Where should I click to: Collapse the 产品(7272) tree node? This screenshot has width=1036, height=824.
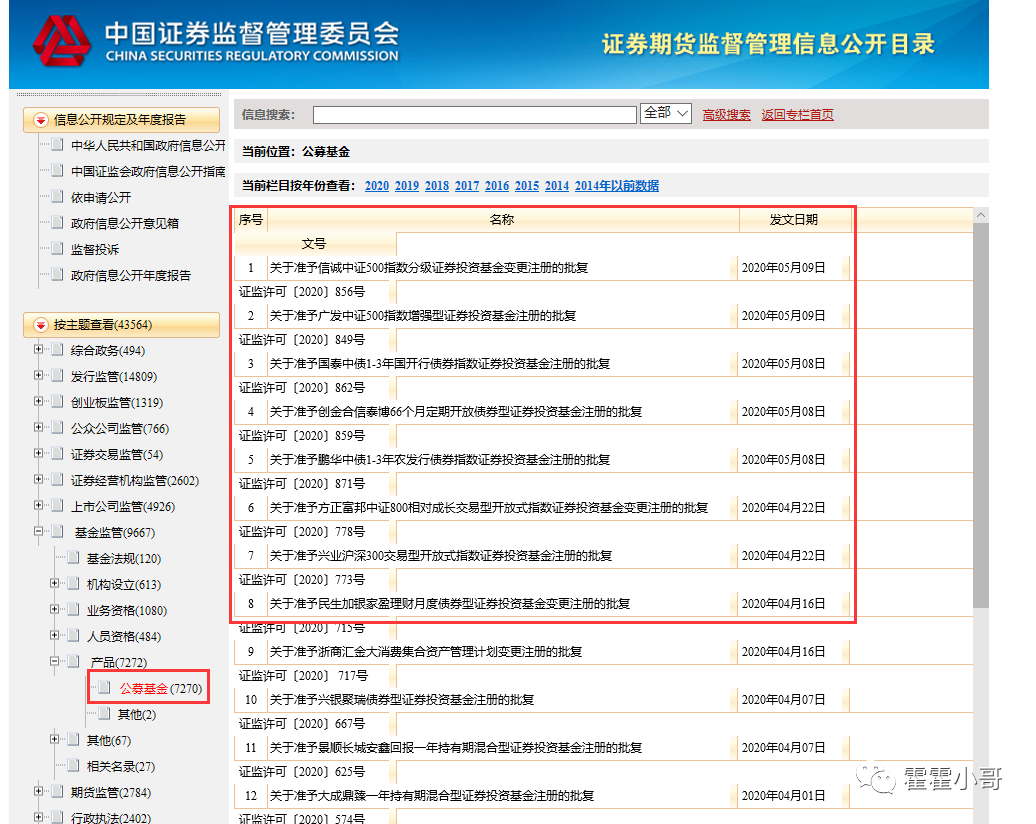tap(55, 661)
